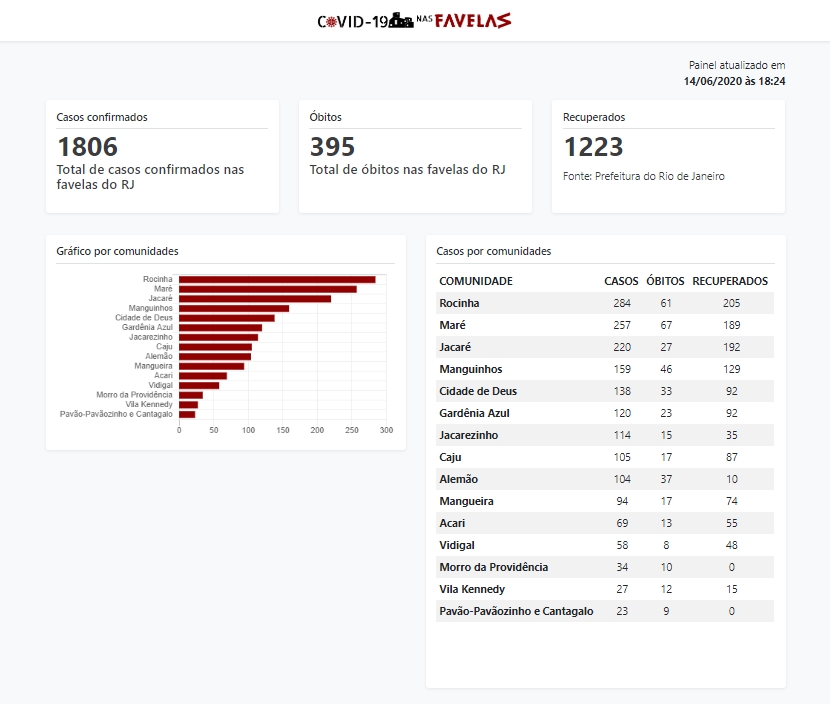Click the Jacaré bar in the chart
Image resolution: width=830 pixels, height=704 pixels.
tap(254, 298)
